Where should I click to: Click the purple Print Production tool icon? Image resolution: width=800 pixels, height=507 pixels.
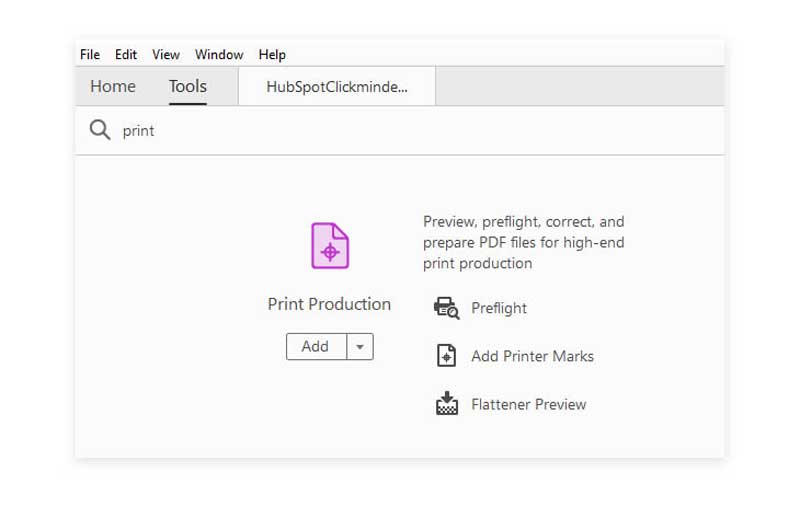330,246
